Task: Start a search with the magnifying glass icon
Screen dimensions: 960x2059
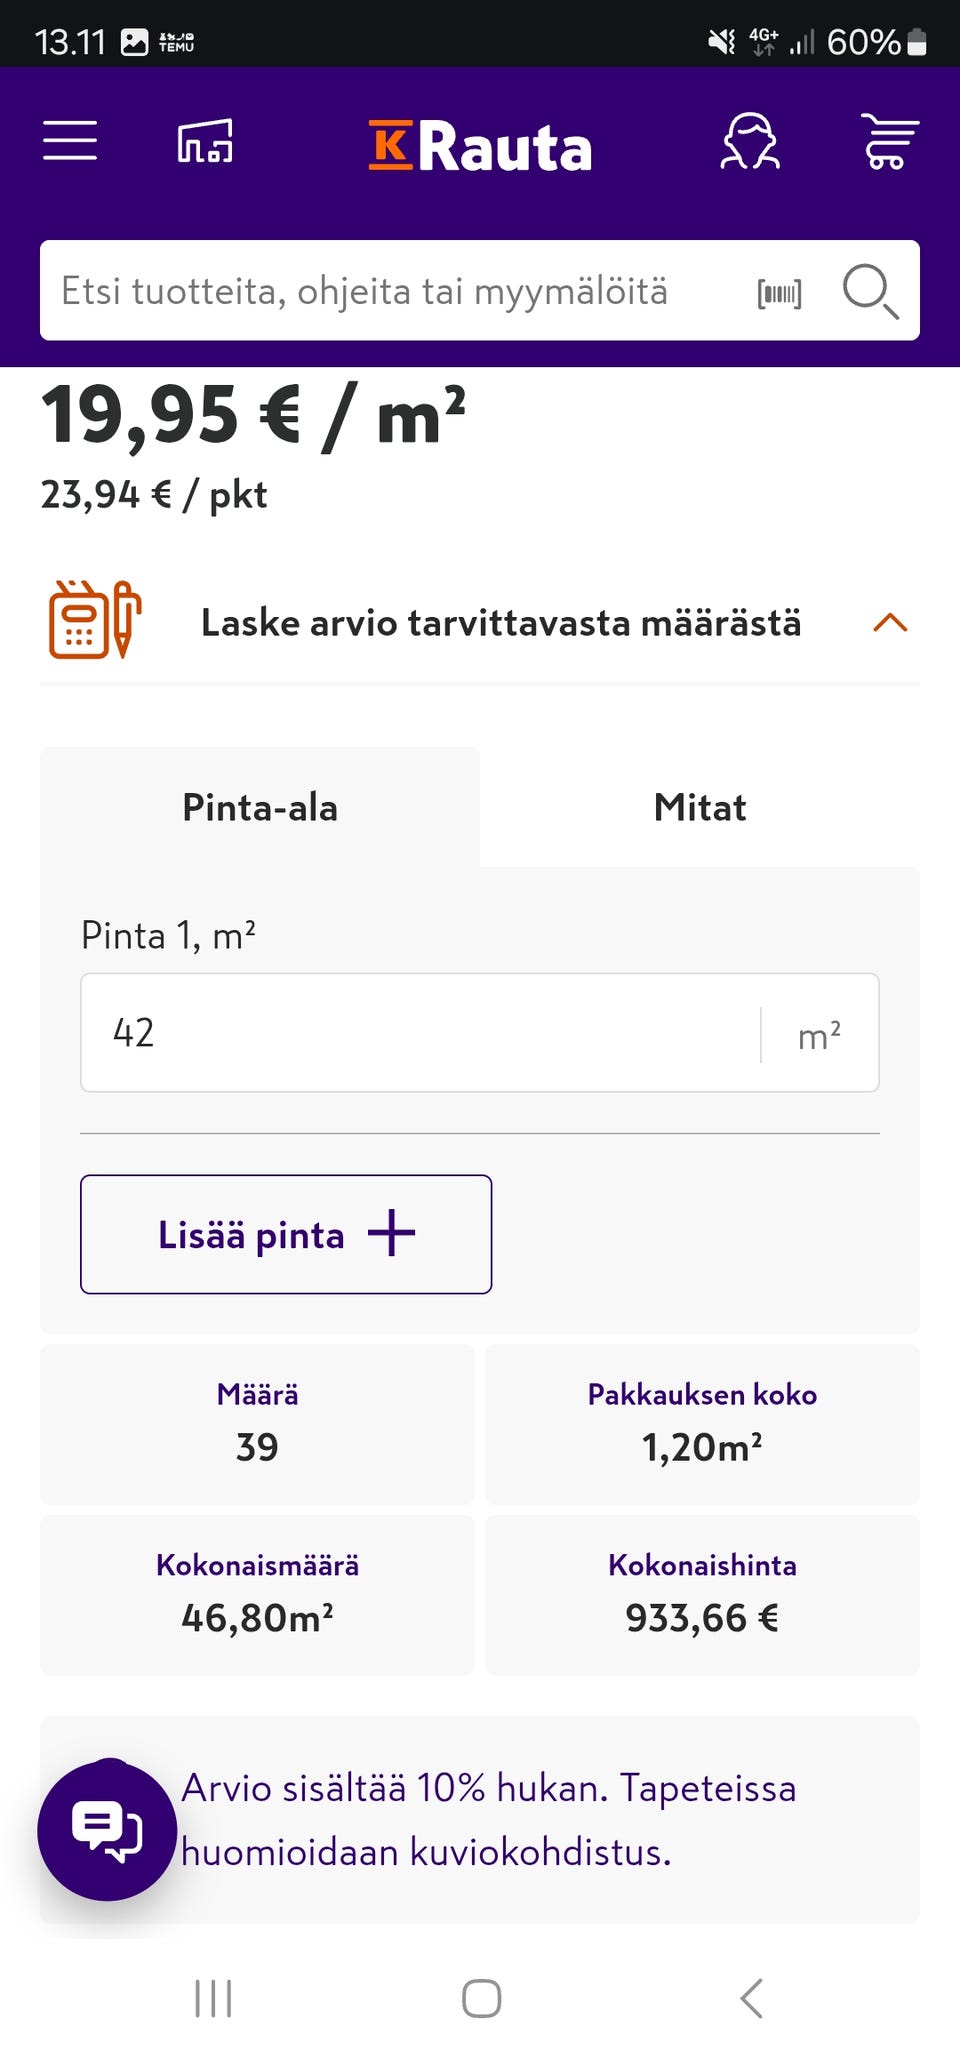Action: pos(871,291)
